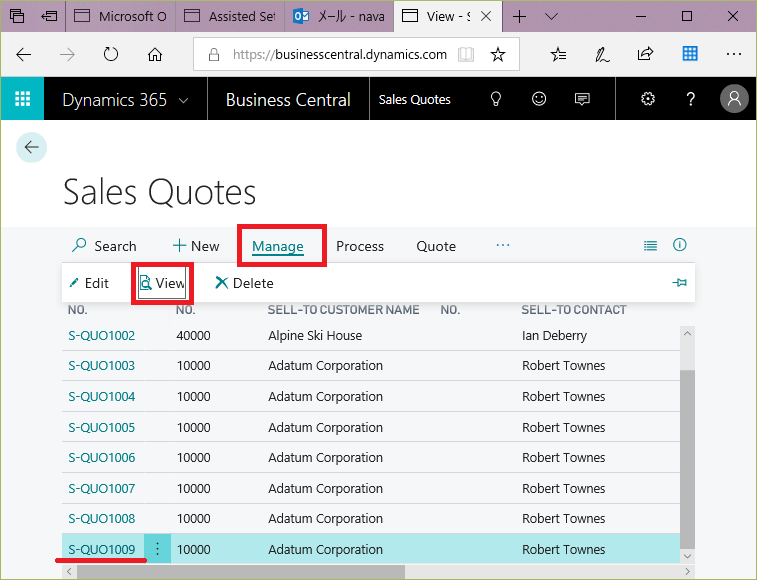
Task: Open the Process menu
Action: click(360, 246)
